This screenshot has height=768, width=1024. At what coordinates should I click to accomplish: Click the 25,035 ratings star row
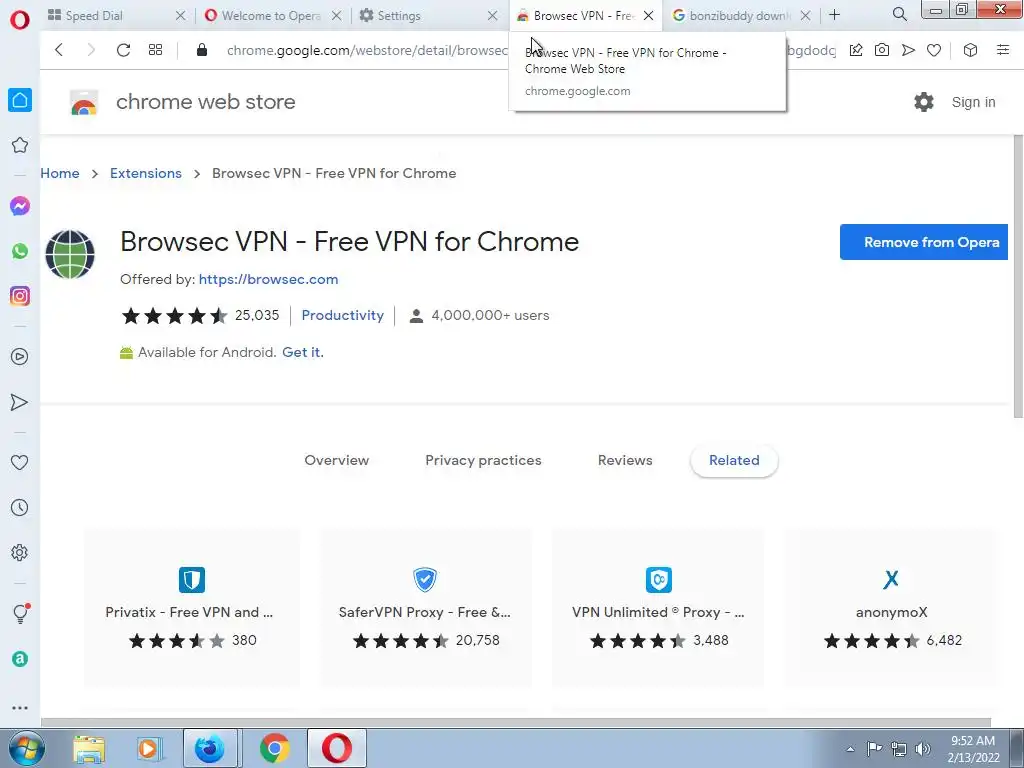coord(200,315)
